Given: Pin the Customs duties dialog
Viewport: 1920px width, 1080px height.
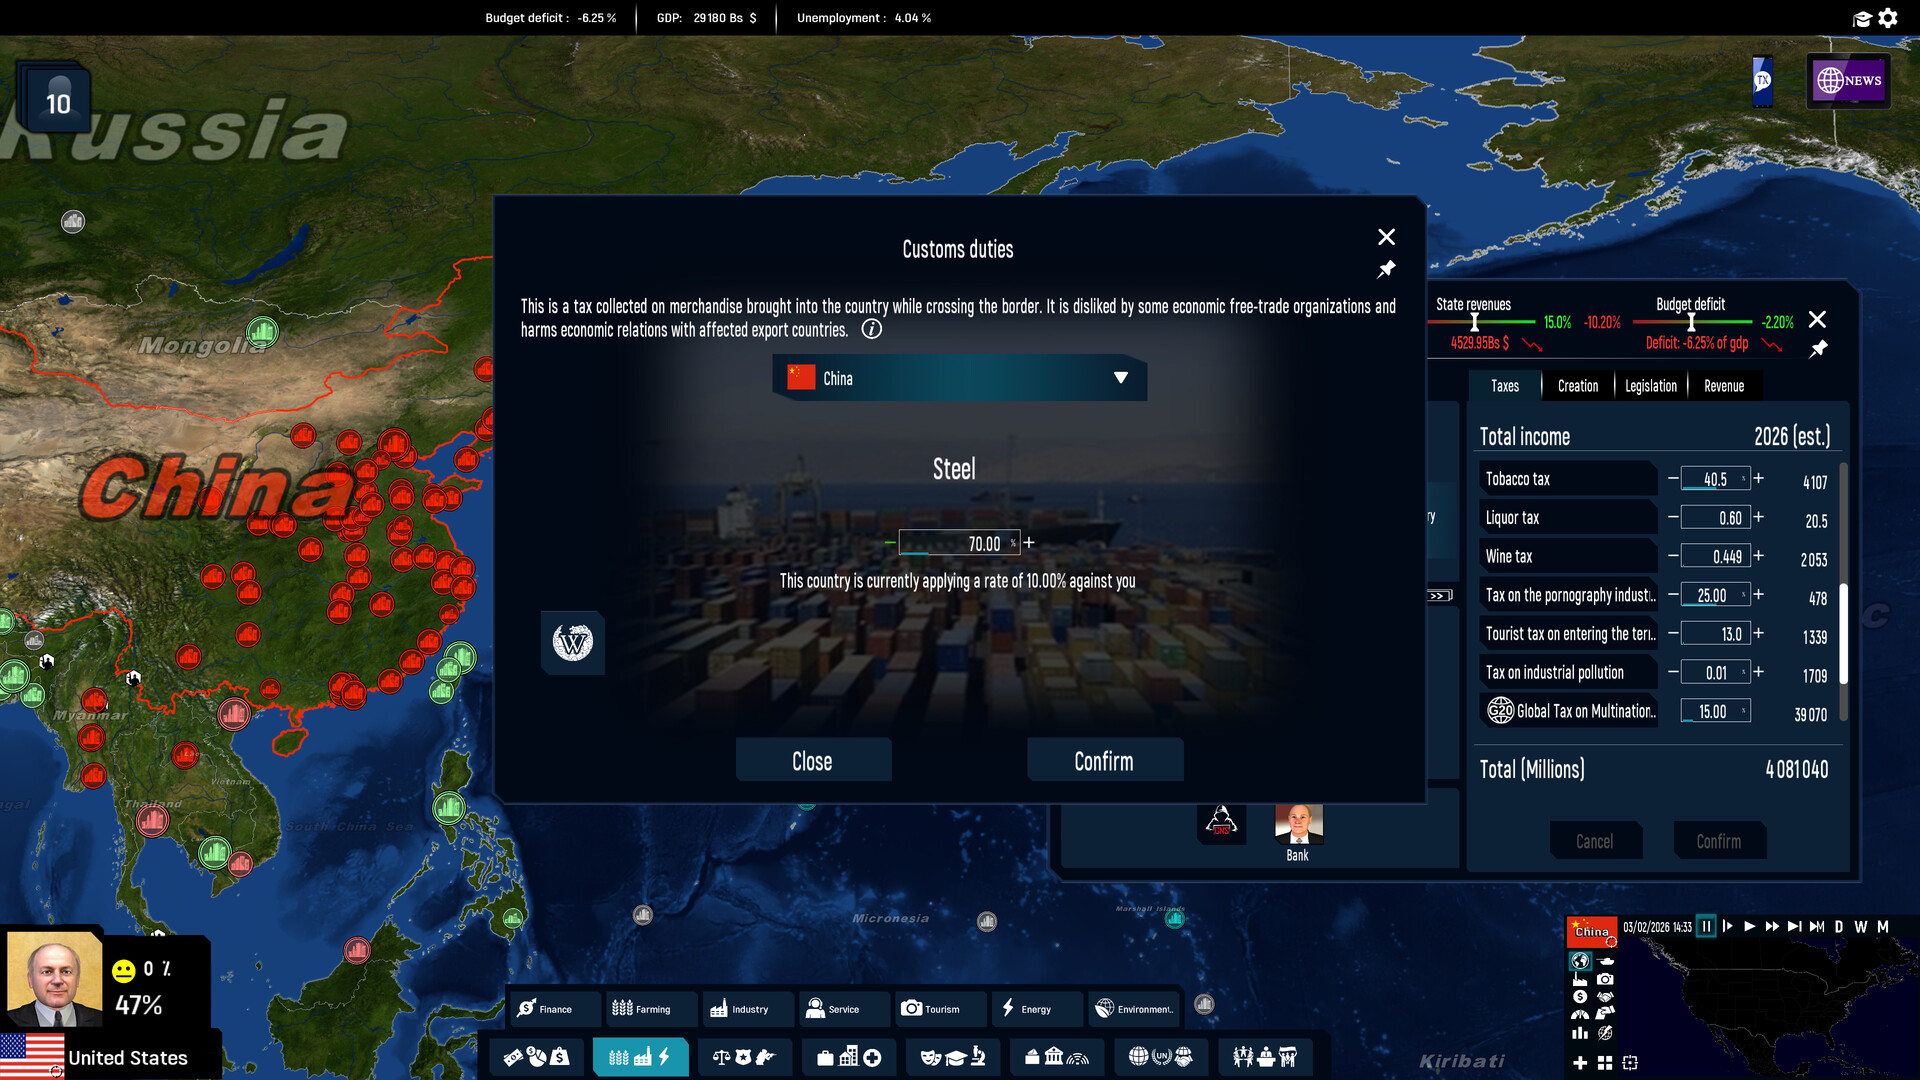Looking at the screenshot, I should [1386, 269].
